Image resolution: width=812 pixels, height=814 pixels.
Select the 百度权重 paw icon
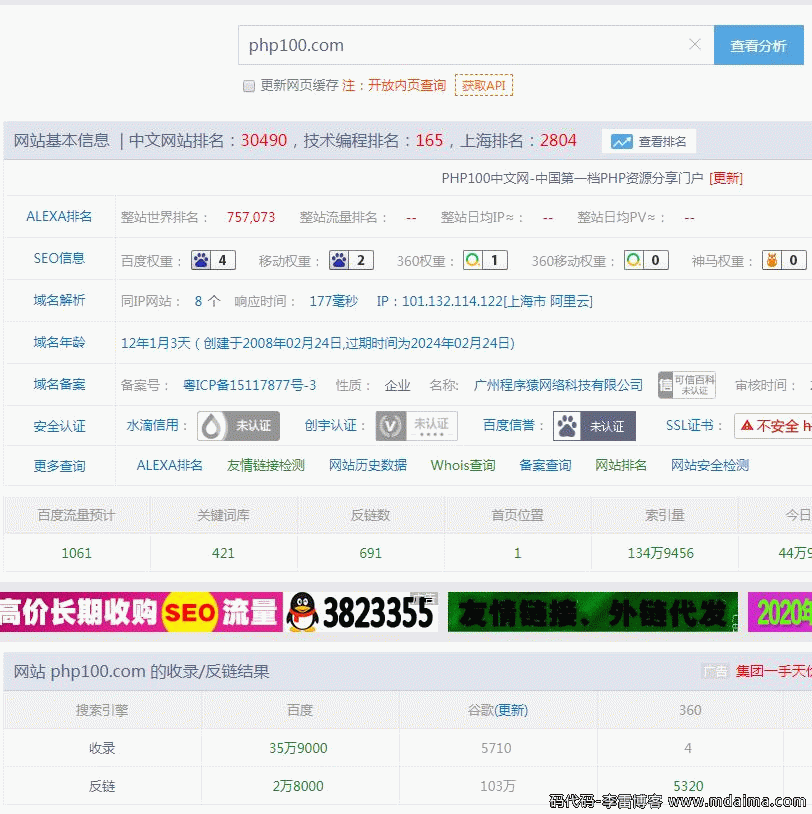click(203, 258)
